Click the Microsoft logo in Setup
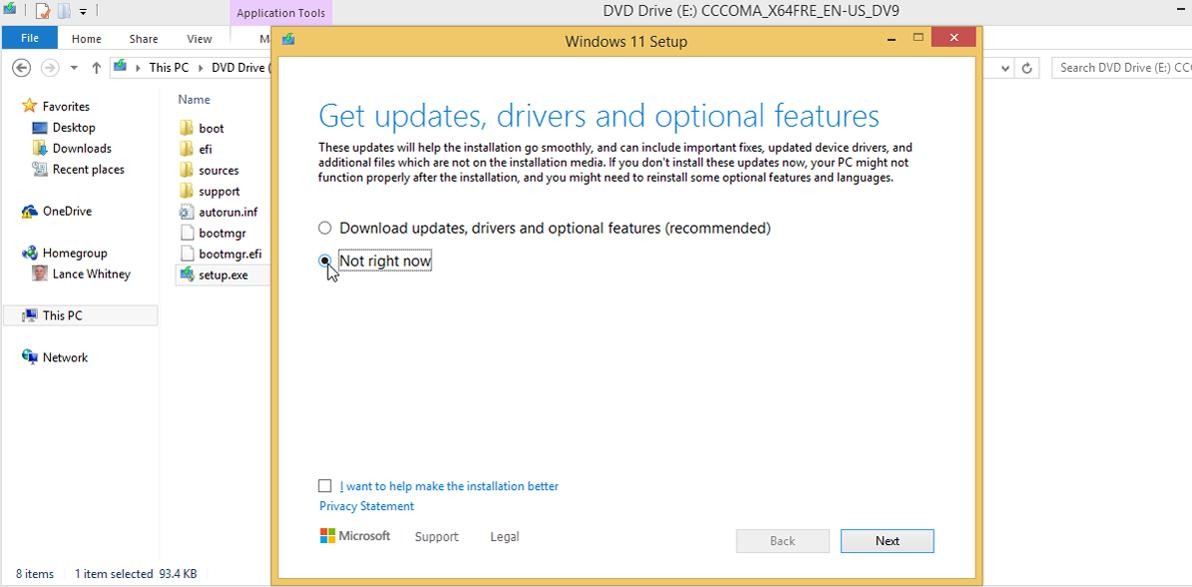Image resolution: width=1192 pixels, height=587 pixels. tap(355, 536)
